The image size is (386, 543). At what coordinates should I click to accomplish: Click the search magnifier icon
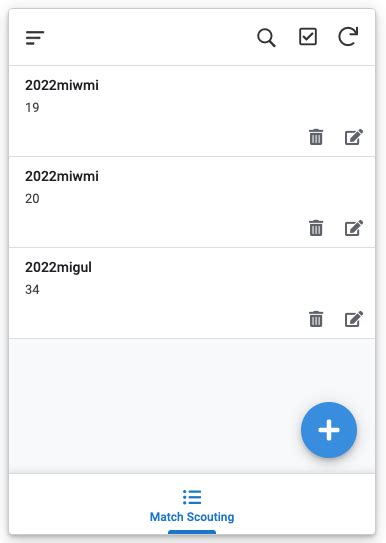click(266, 37)
